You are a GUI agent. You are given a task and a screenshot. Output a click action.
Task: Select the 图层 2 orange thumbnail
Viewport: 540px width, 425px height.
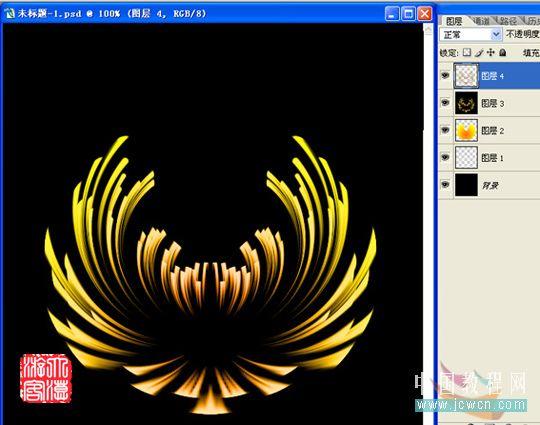click(x=466, y=130)
